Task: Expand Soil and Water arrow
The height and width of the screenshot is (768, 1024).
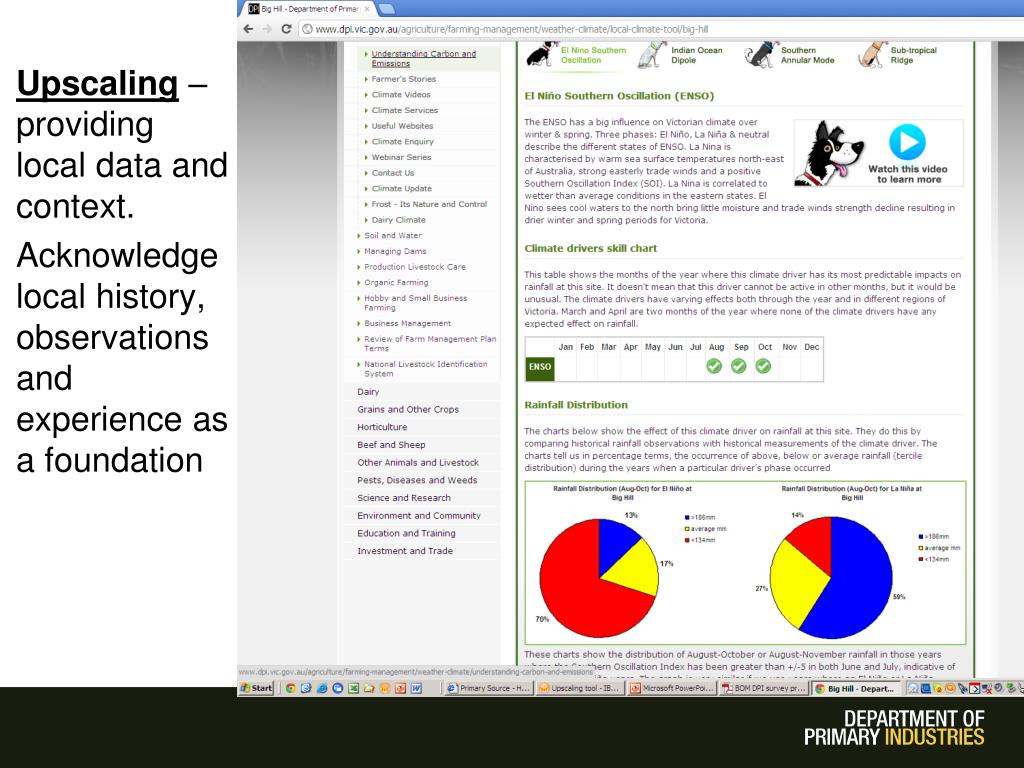Action: point(359,236)
